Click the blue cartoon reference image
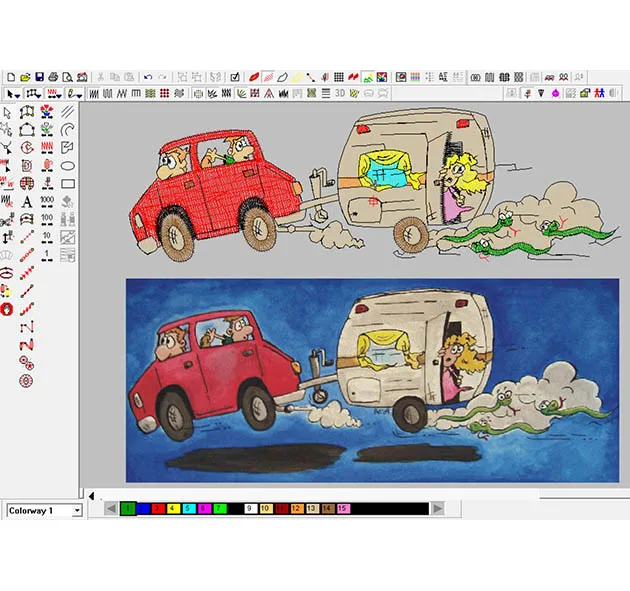This screenshot has height=591, width=630. [x=371, y=380]
